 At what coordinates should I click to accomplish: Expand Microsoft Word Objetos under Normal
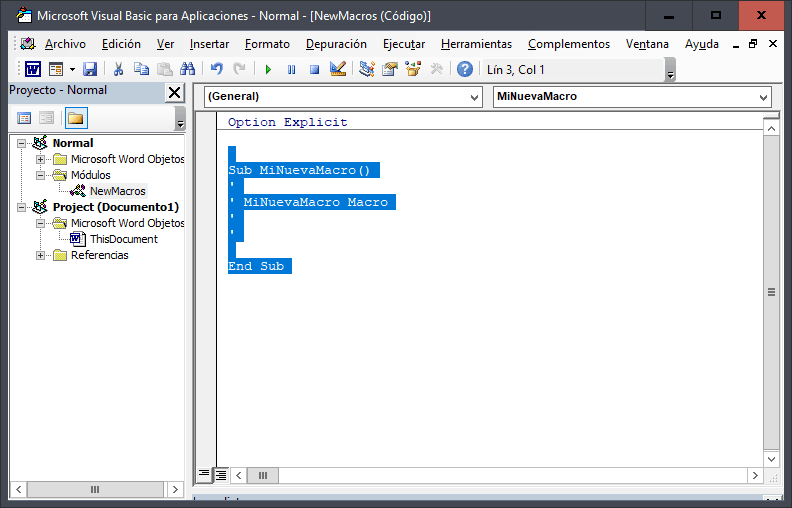40,159
